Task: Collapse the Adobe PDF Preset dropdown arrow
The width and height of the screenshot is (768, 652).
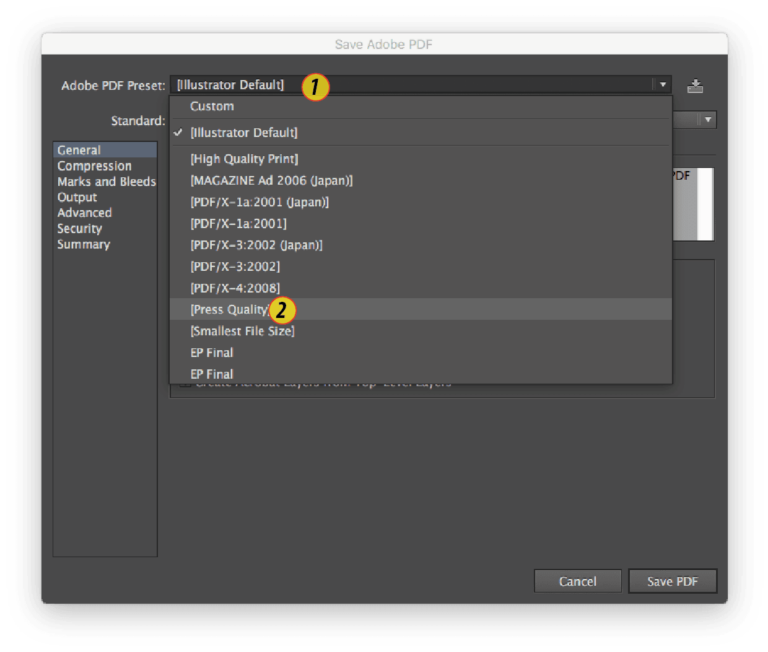Action: (662, 85)
